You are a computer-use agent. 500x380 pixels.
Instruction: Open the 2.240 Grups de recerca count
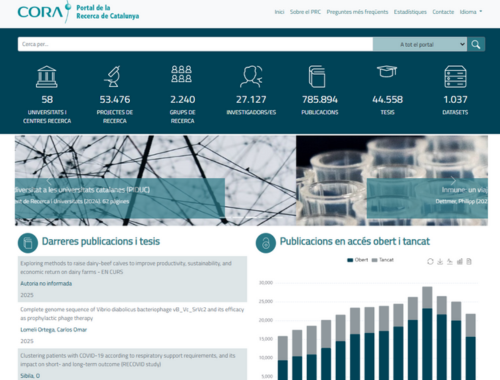pyautogui.click(x=183, y=99)
